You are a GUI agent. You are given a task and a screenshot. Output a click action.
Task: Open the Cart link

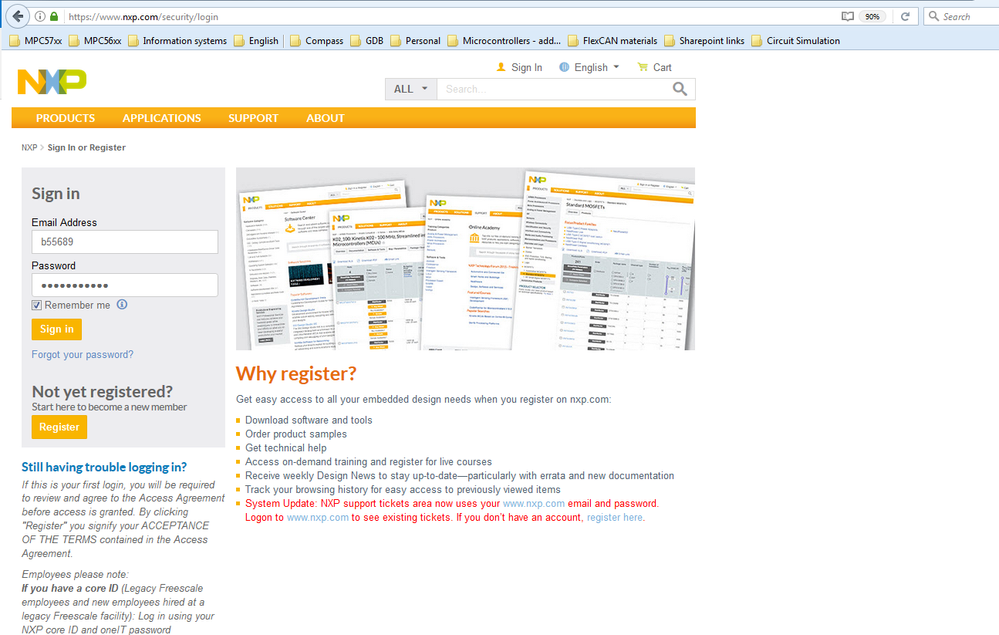point(654,68)
